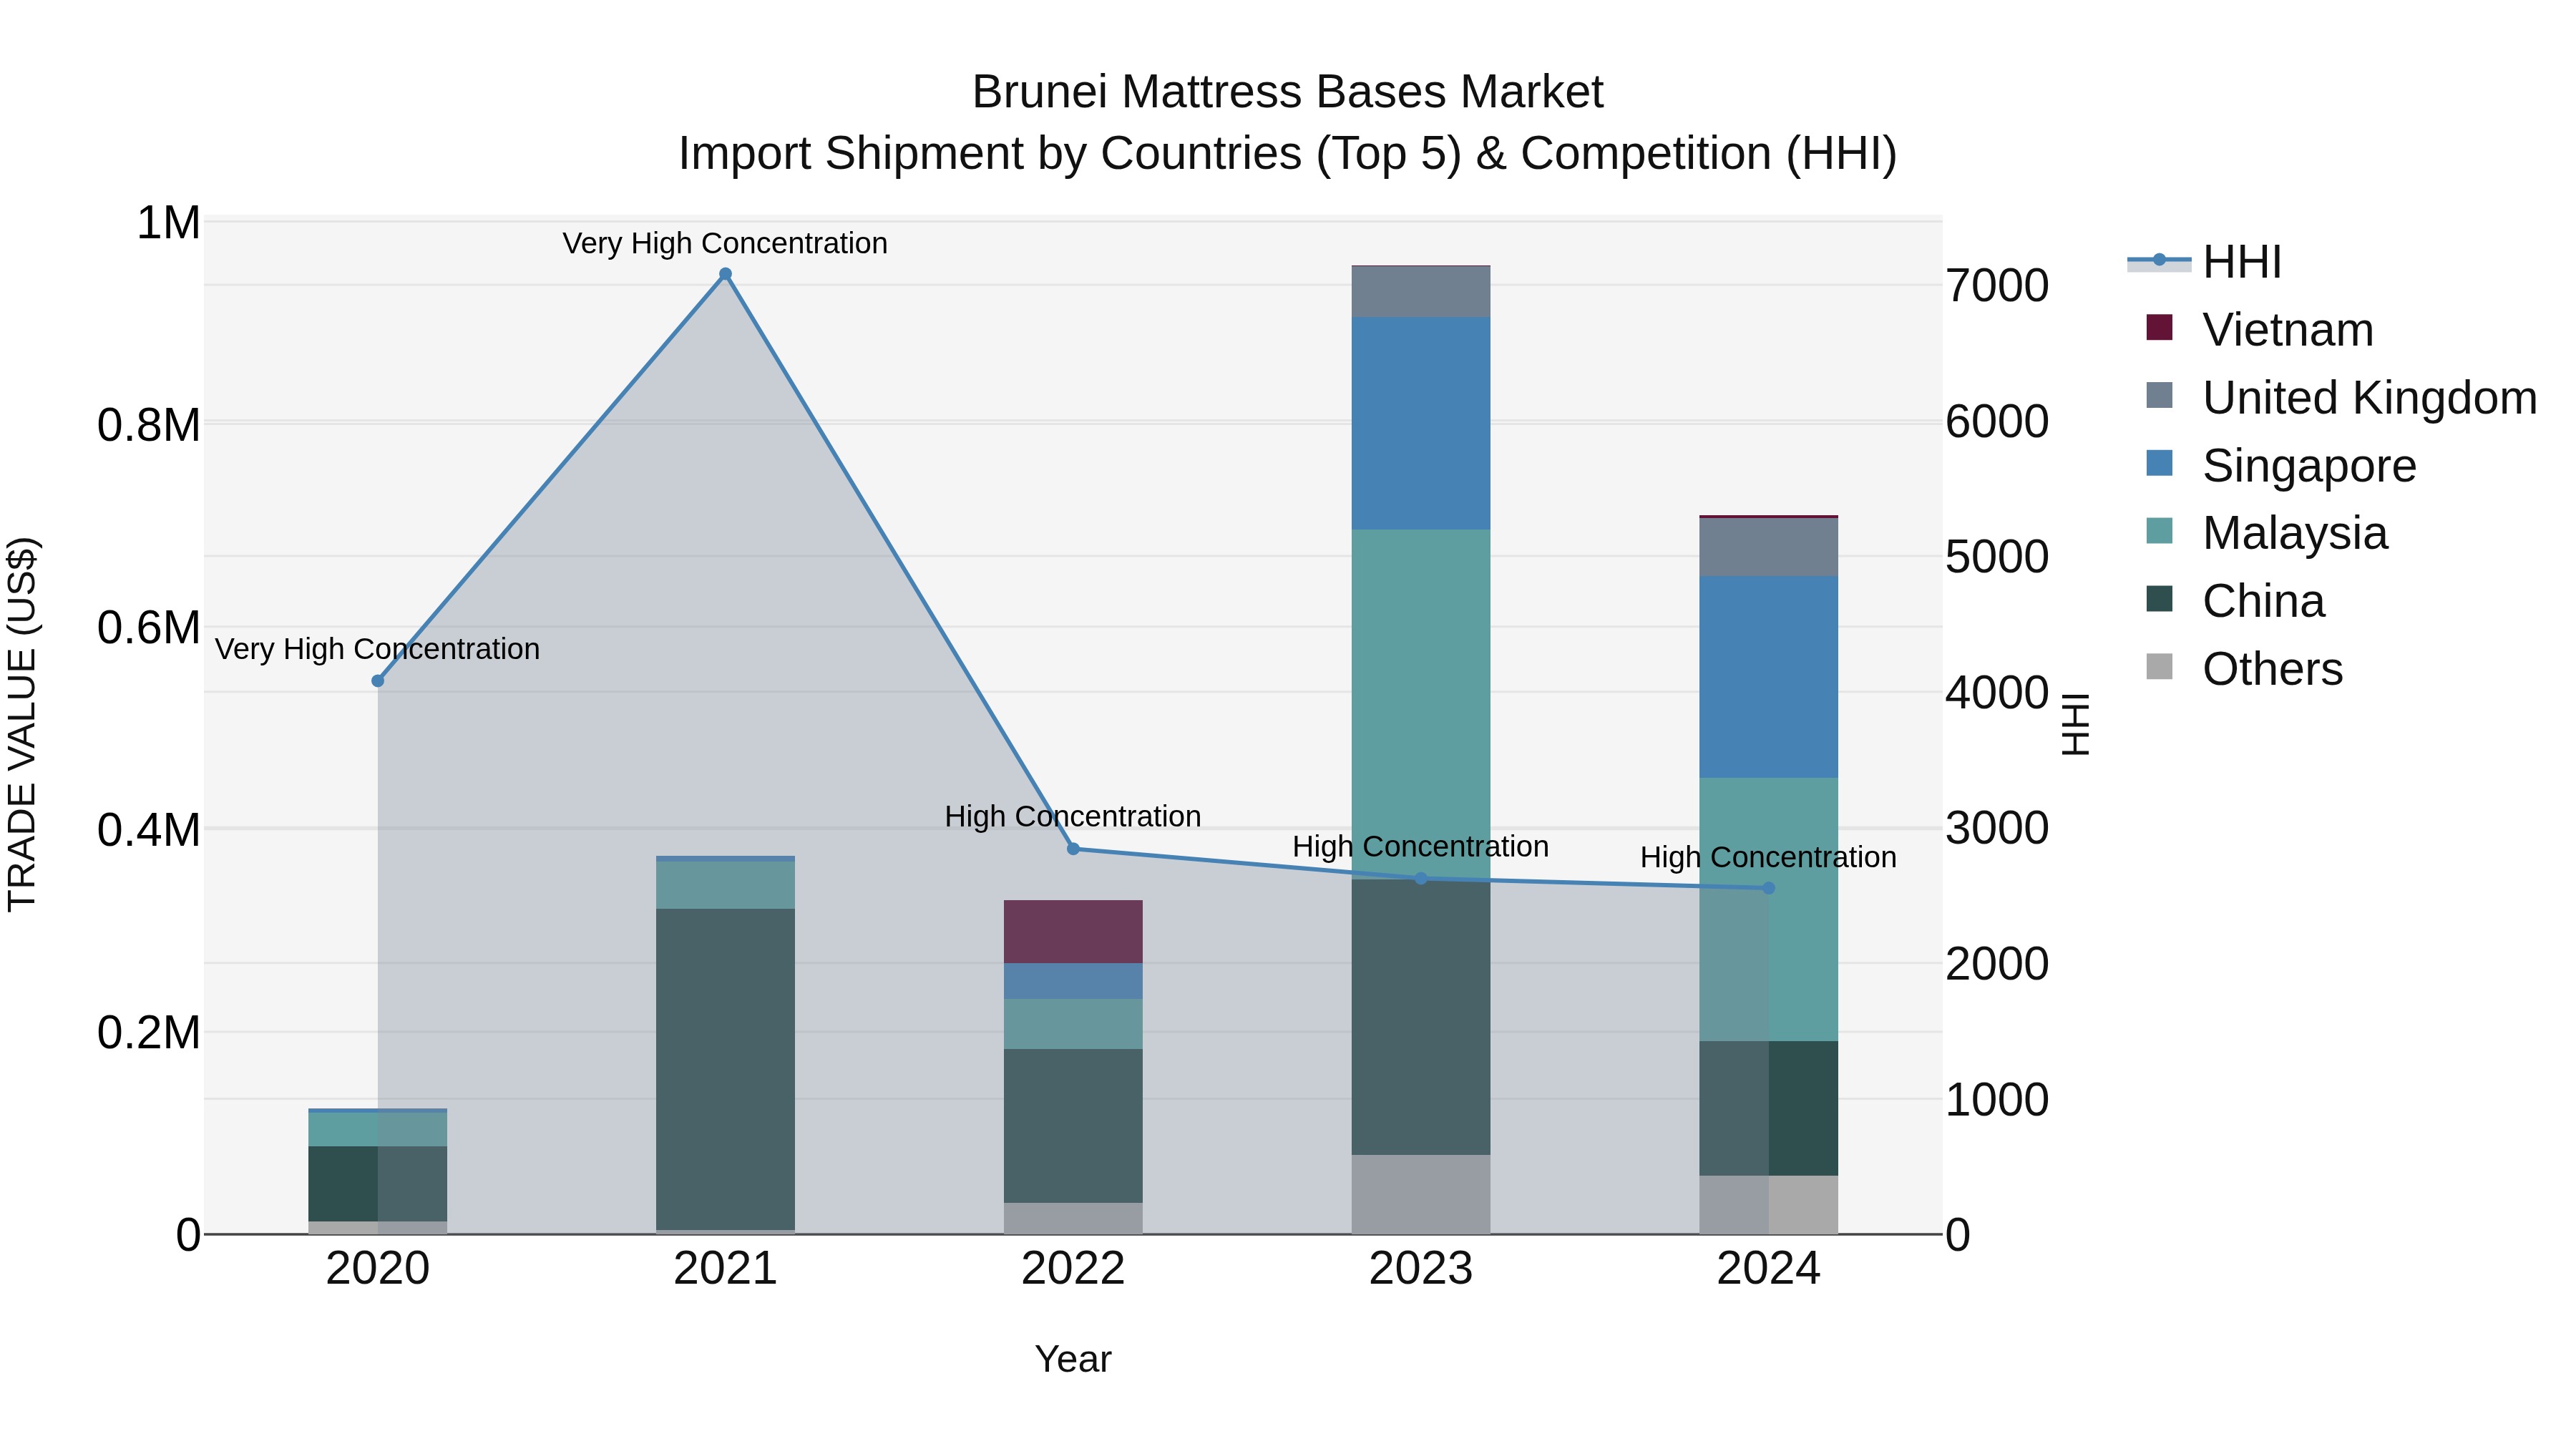The height and width of the screenshot is (1449, 2576).
Task: Click the China segment of 2021 bar
Action: tap(726, 1069)
